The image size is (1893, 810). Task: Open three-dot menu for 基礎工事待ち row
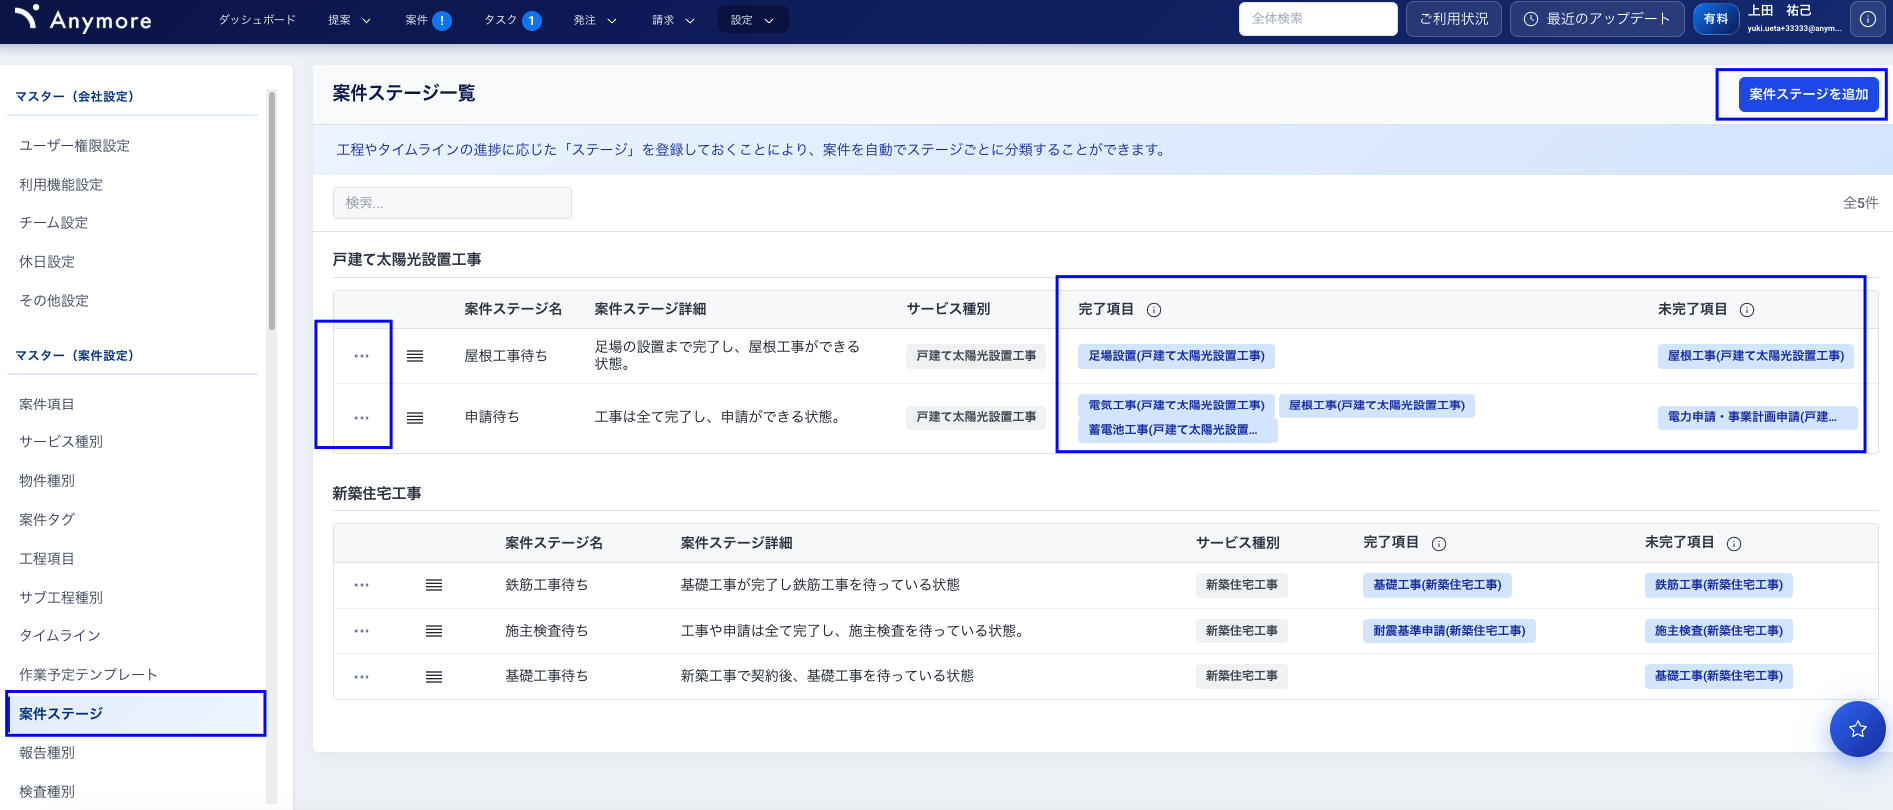[361, 677]
